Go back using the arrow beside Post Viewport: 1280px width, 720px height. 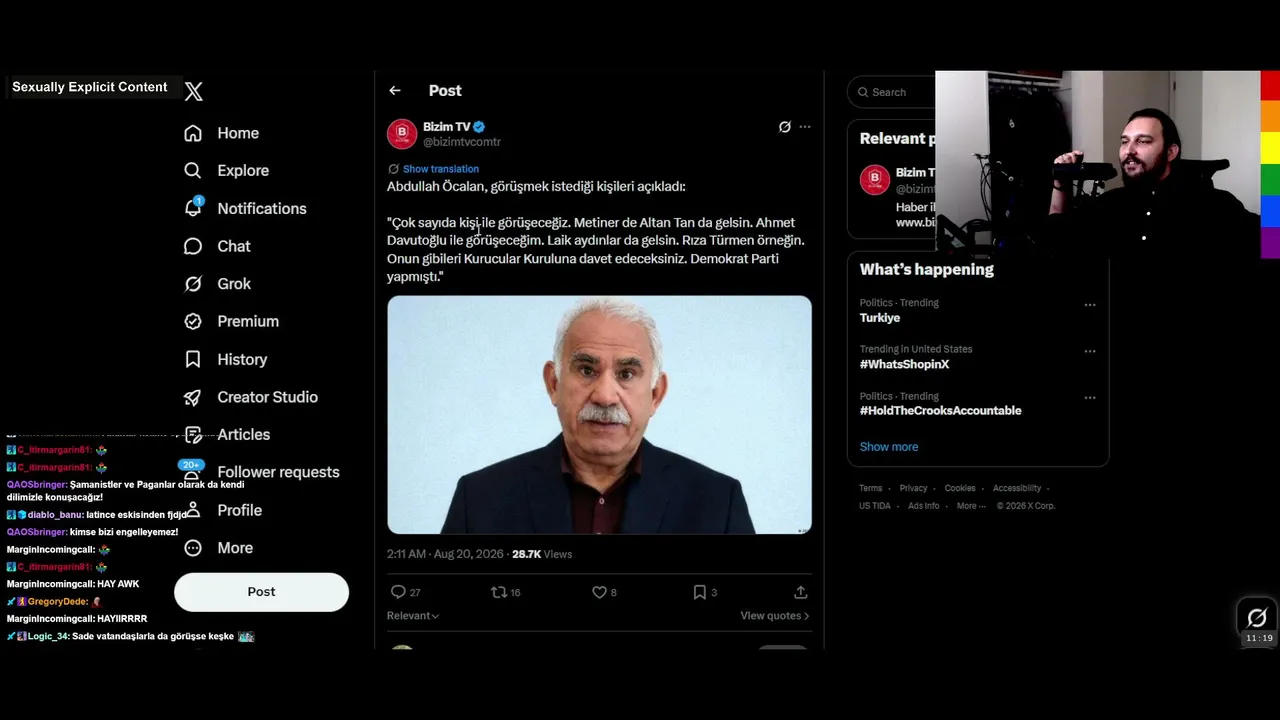(395, 91)
